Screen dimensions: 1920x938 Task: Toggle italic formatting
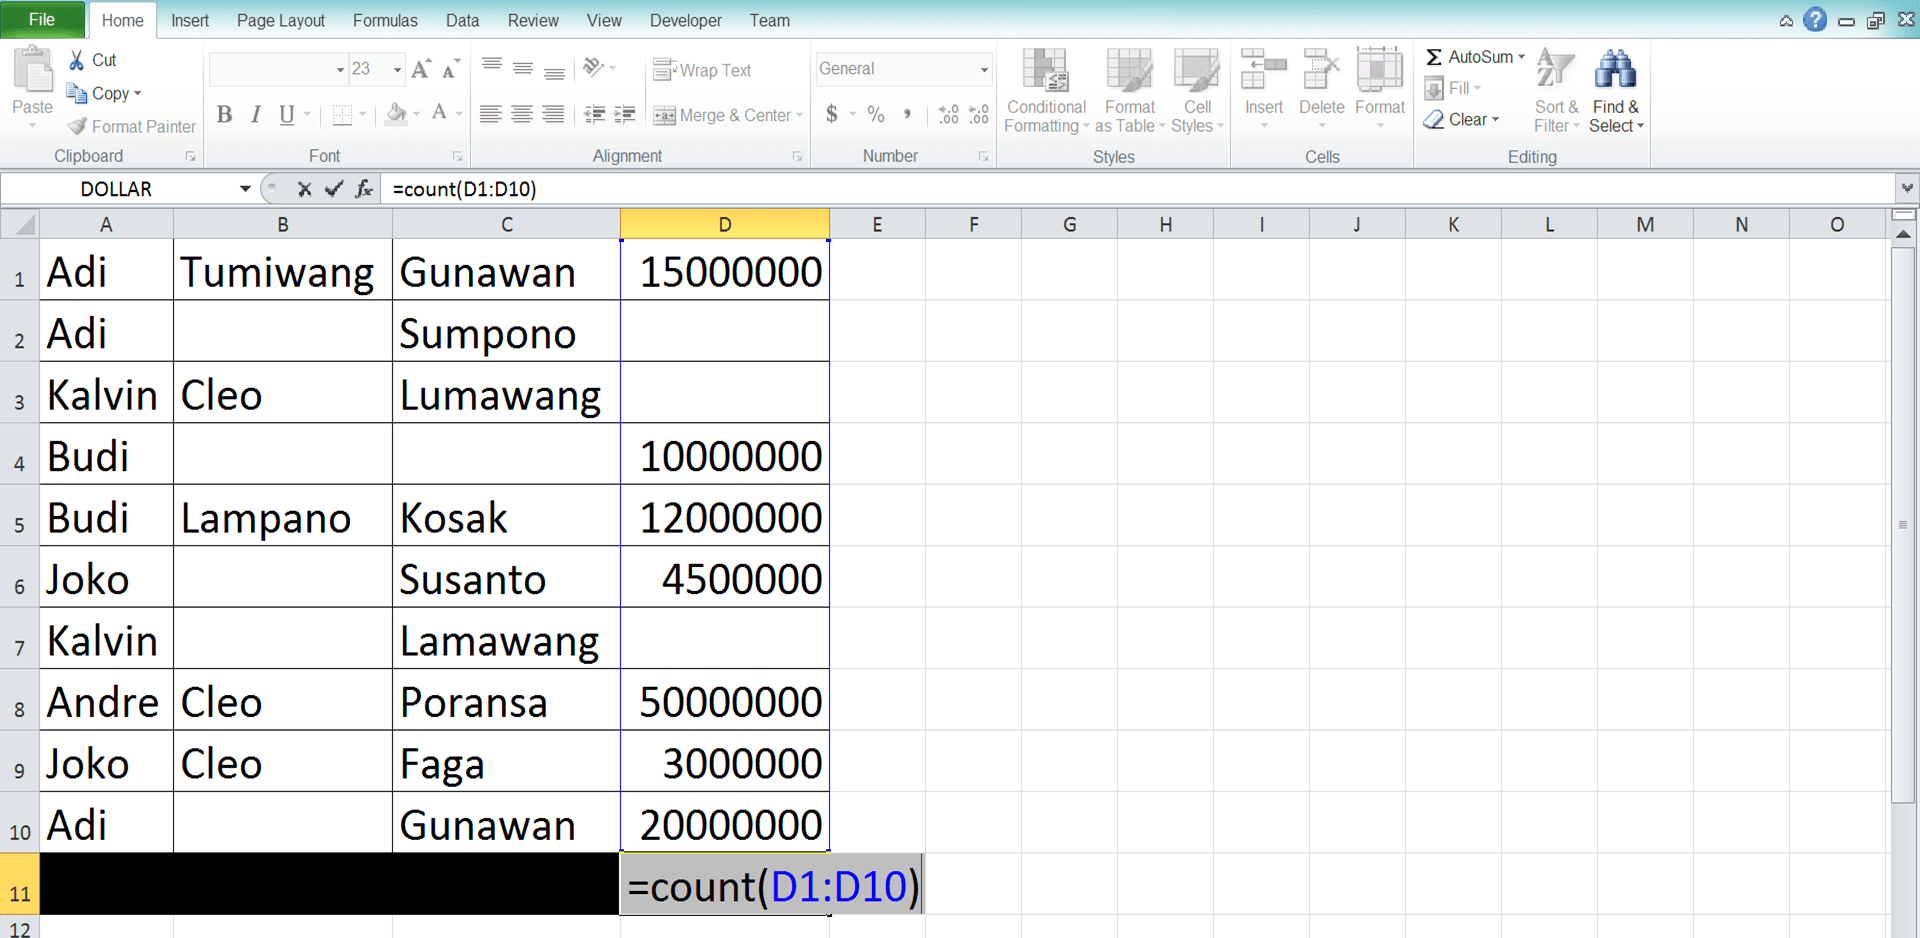tap(256, 115)
